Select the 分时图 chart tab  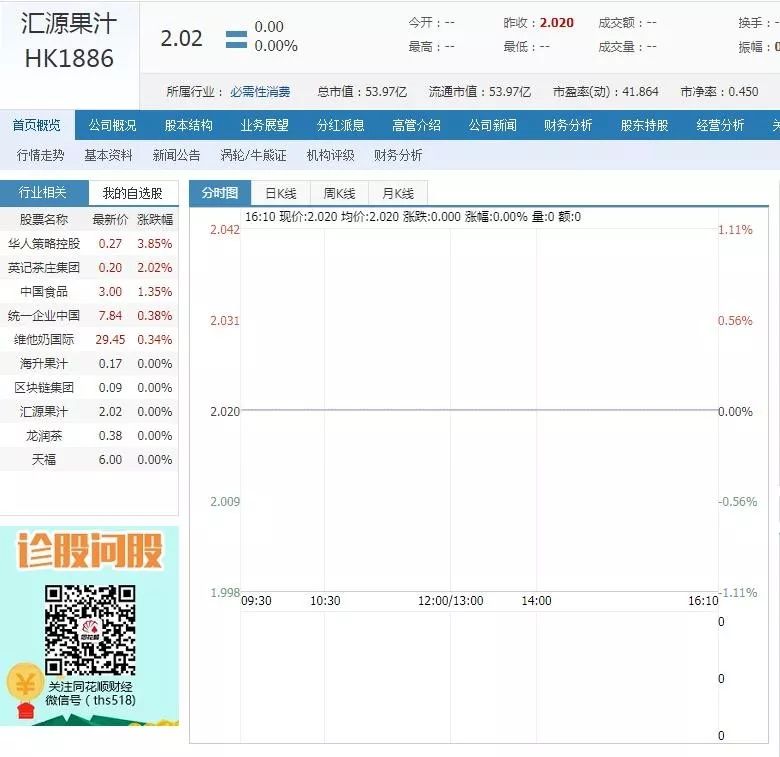click(219, 193)
